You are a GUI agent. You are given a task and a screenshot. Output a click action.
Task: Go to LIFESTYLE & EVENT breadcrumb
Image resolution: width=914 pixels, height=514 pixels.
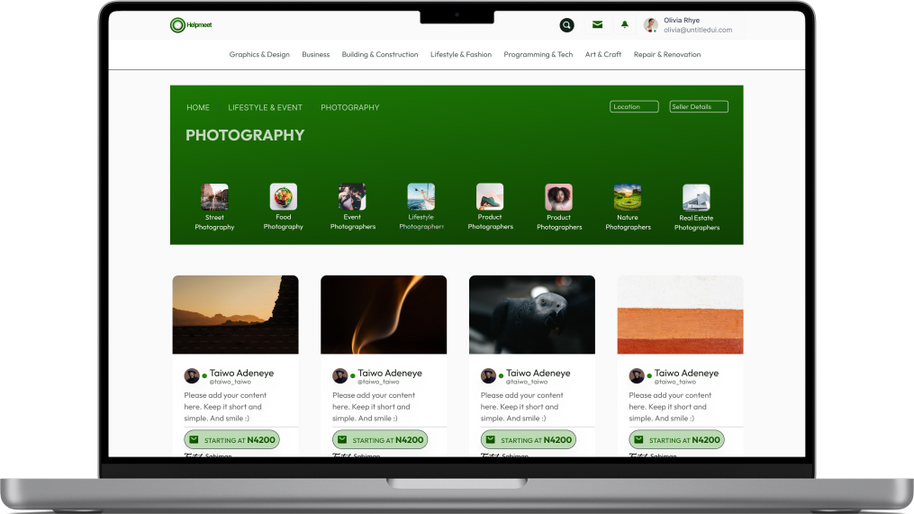coord(265,107)
